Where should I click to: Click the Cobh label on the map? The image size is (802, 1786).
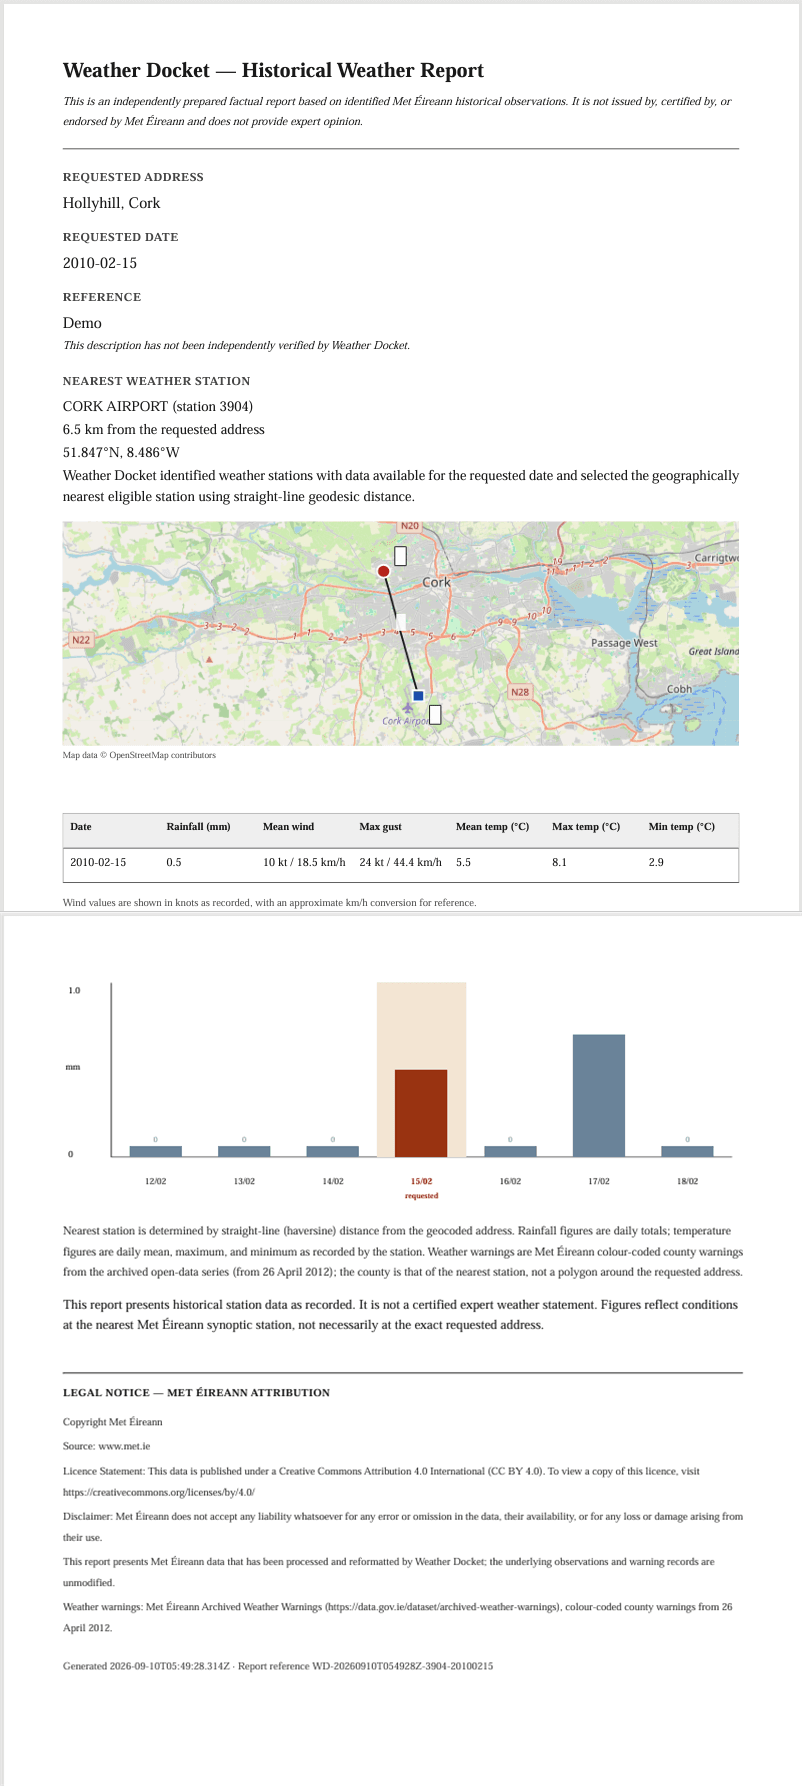coord(679,689)
